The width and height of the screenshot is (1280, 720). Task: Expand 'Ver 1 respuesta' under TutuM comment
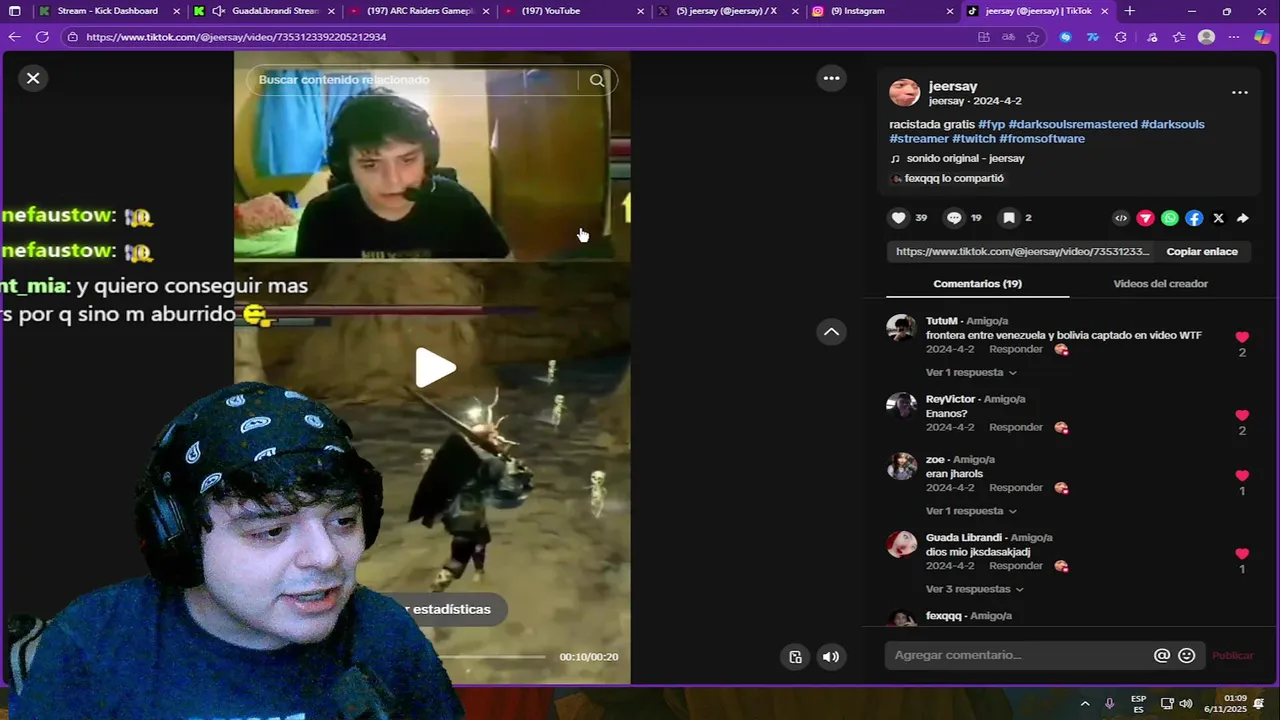971,373
